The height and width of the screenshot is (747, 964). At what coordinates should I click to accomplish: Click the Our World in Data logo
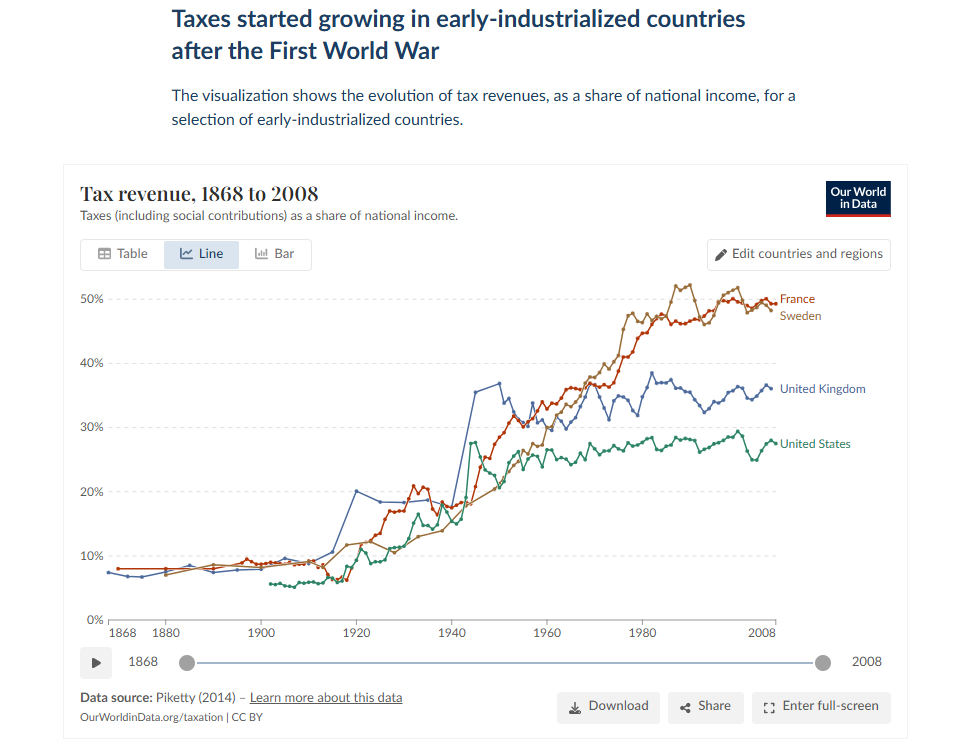pos(858,198)
